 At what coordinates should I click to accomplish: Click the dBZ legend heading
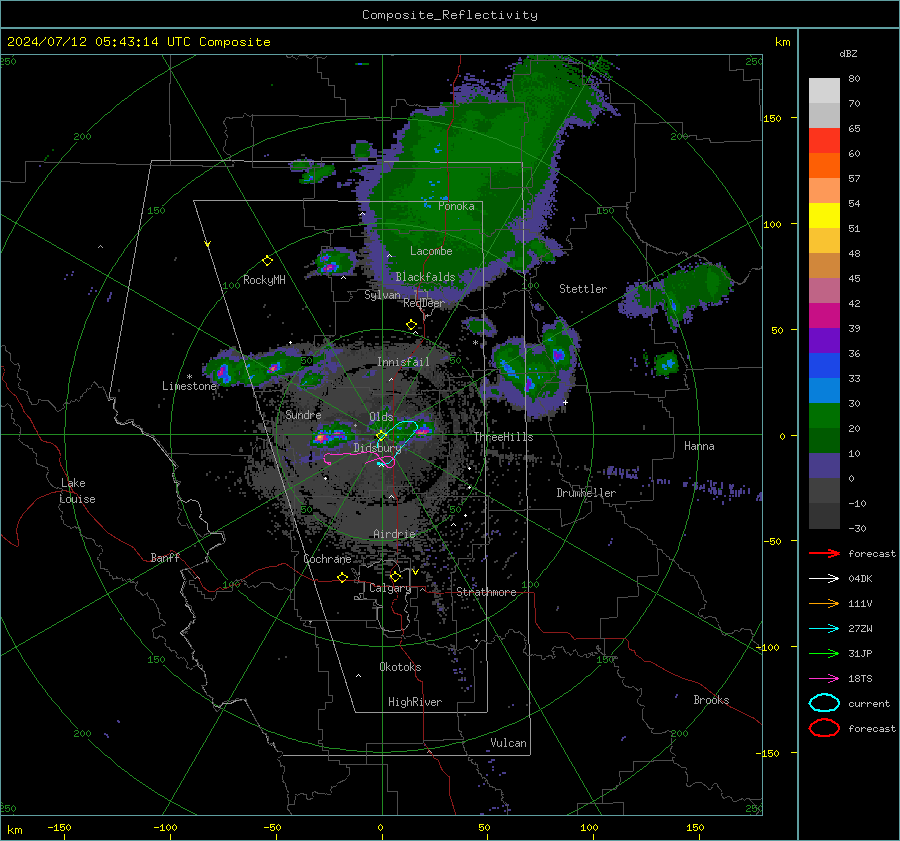[x=848, y=54]
